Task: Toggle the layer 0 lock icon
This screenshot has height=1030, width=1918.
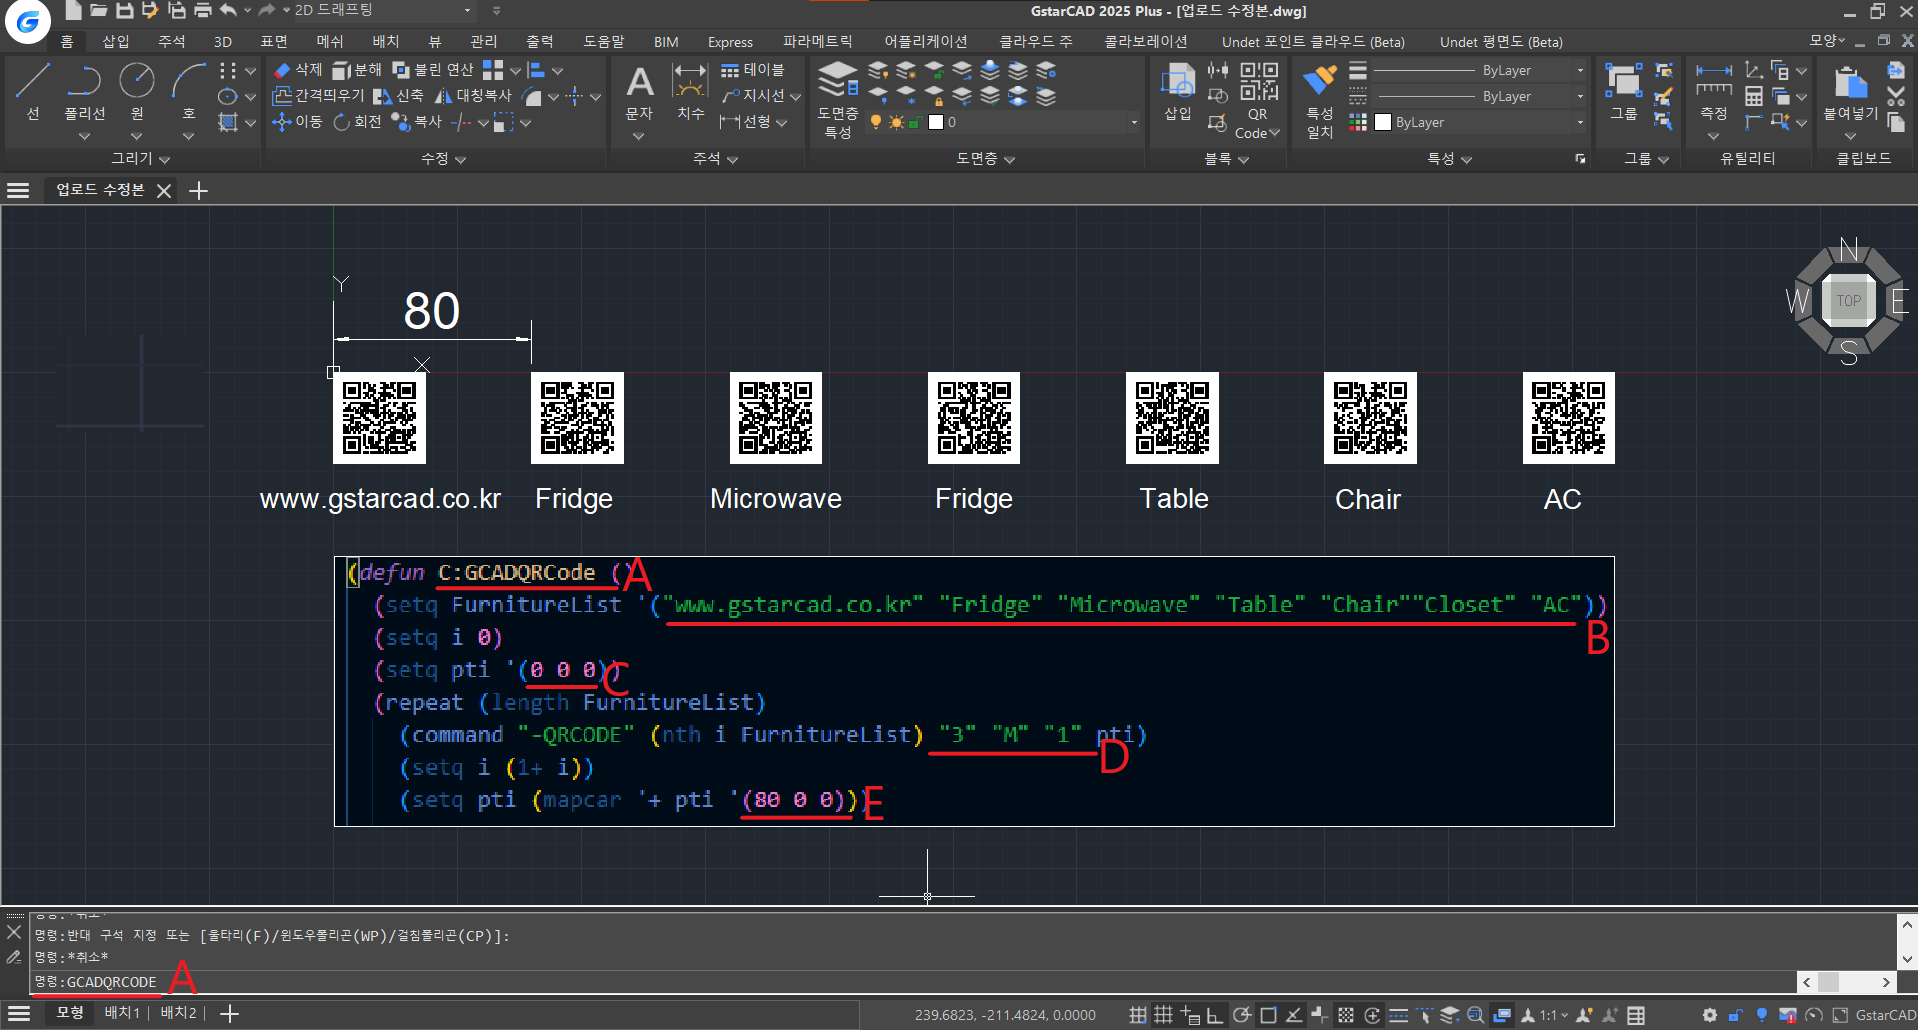Action: tap(914, 122)
